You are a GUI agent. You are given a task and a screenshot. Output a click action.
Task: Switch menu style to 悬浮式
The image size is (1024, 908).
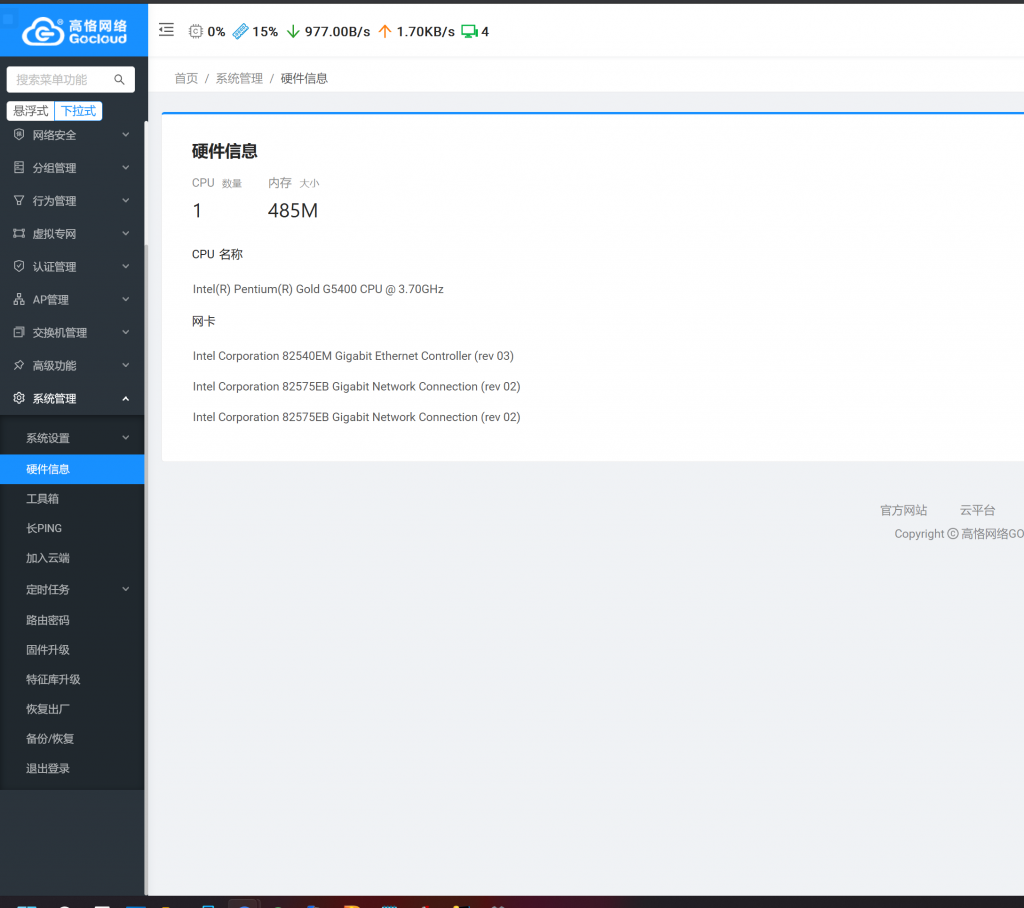tap(31, 111)
